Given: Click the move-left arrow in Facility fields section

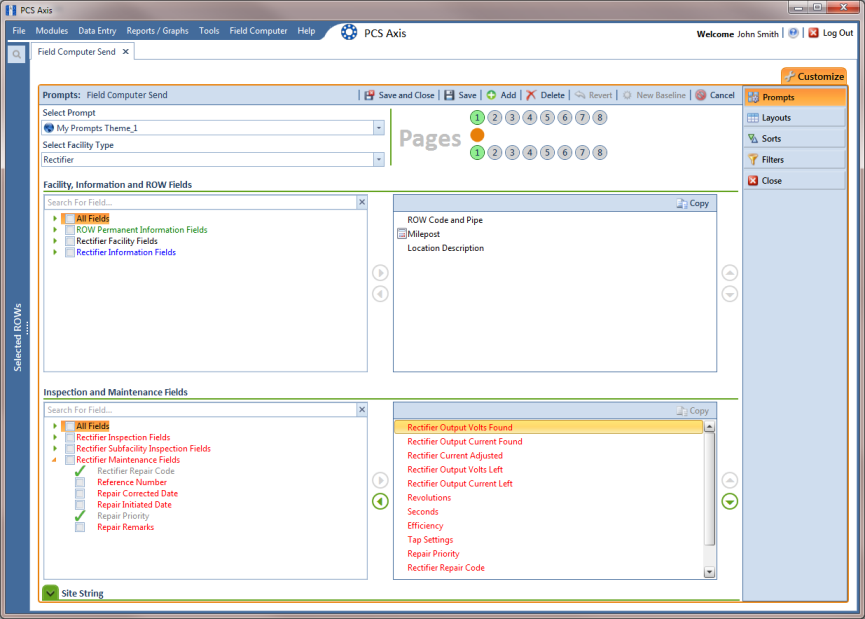Looking at the screenshot, I should pos(380,294).
